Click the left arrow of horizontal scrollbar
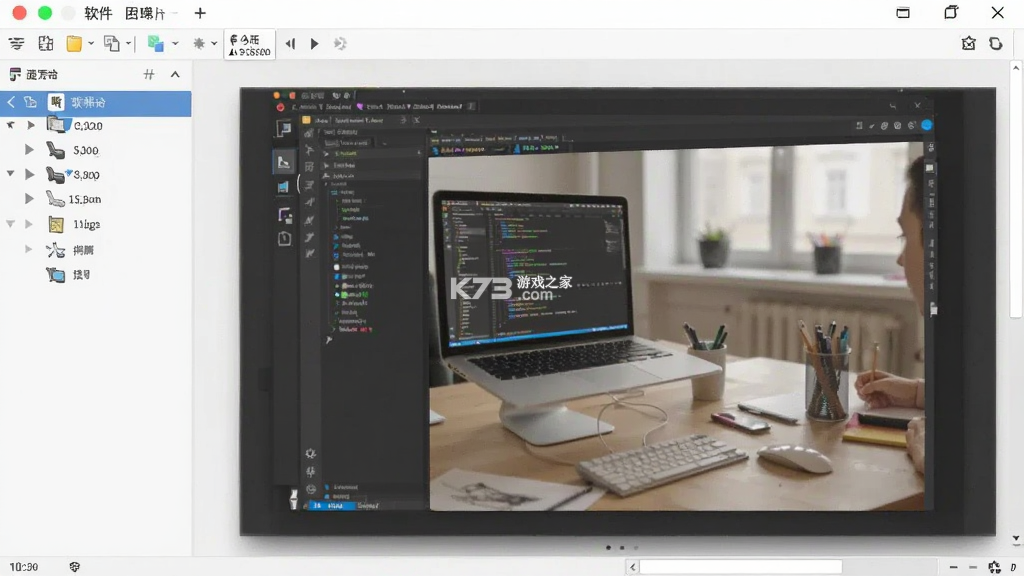This screenshot has width=1024, height=576. click(x=632, y=567)
